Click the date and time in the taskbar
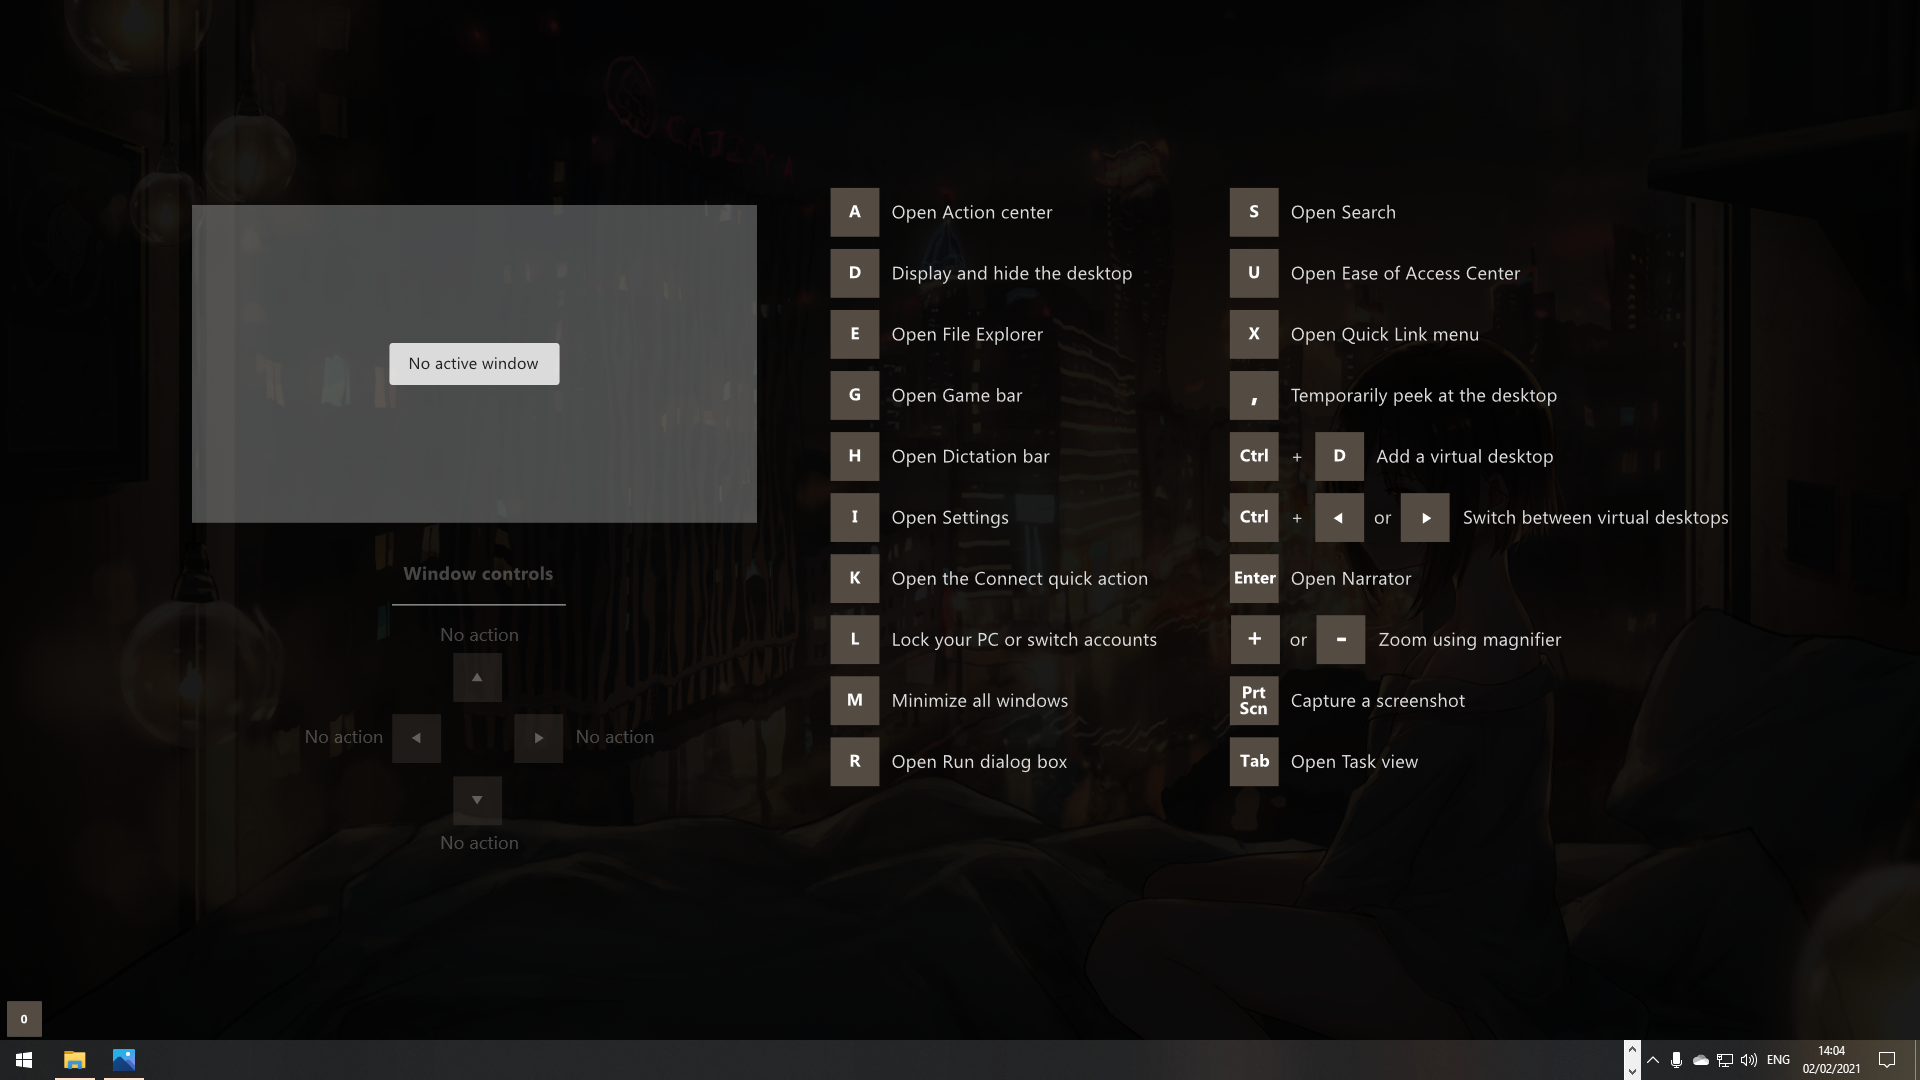This screenshot has height=1080, width=1920. tap(1832, 1060)
